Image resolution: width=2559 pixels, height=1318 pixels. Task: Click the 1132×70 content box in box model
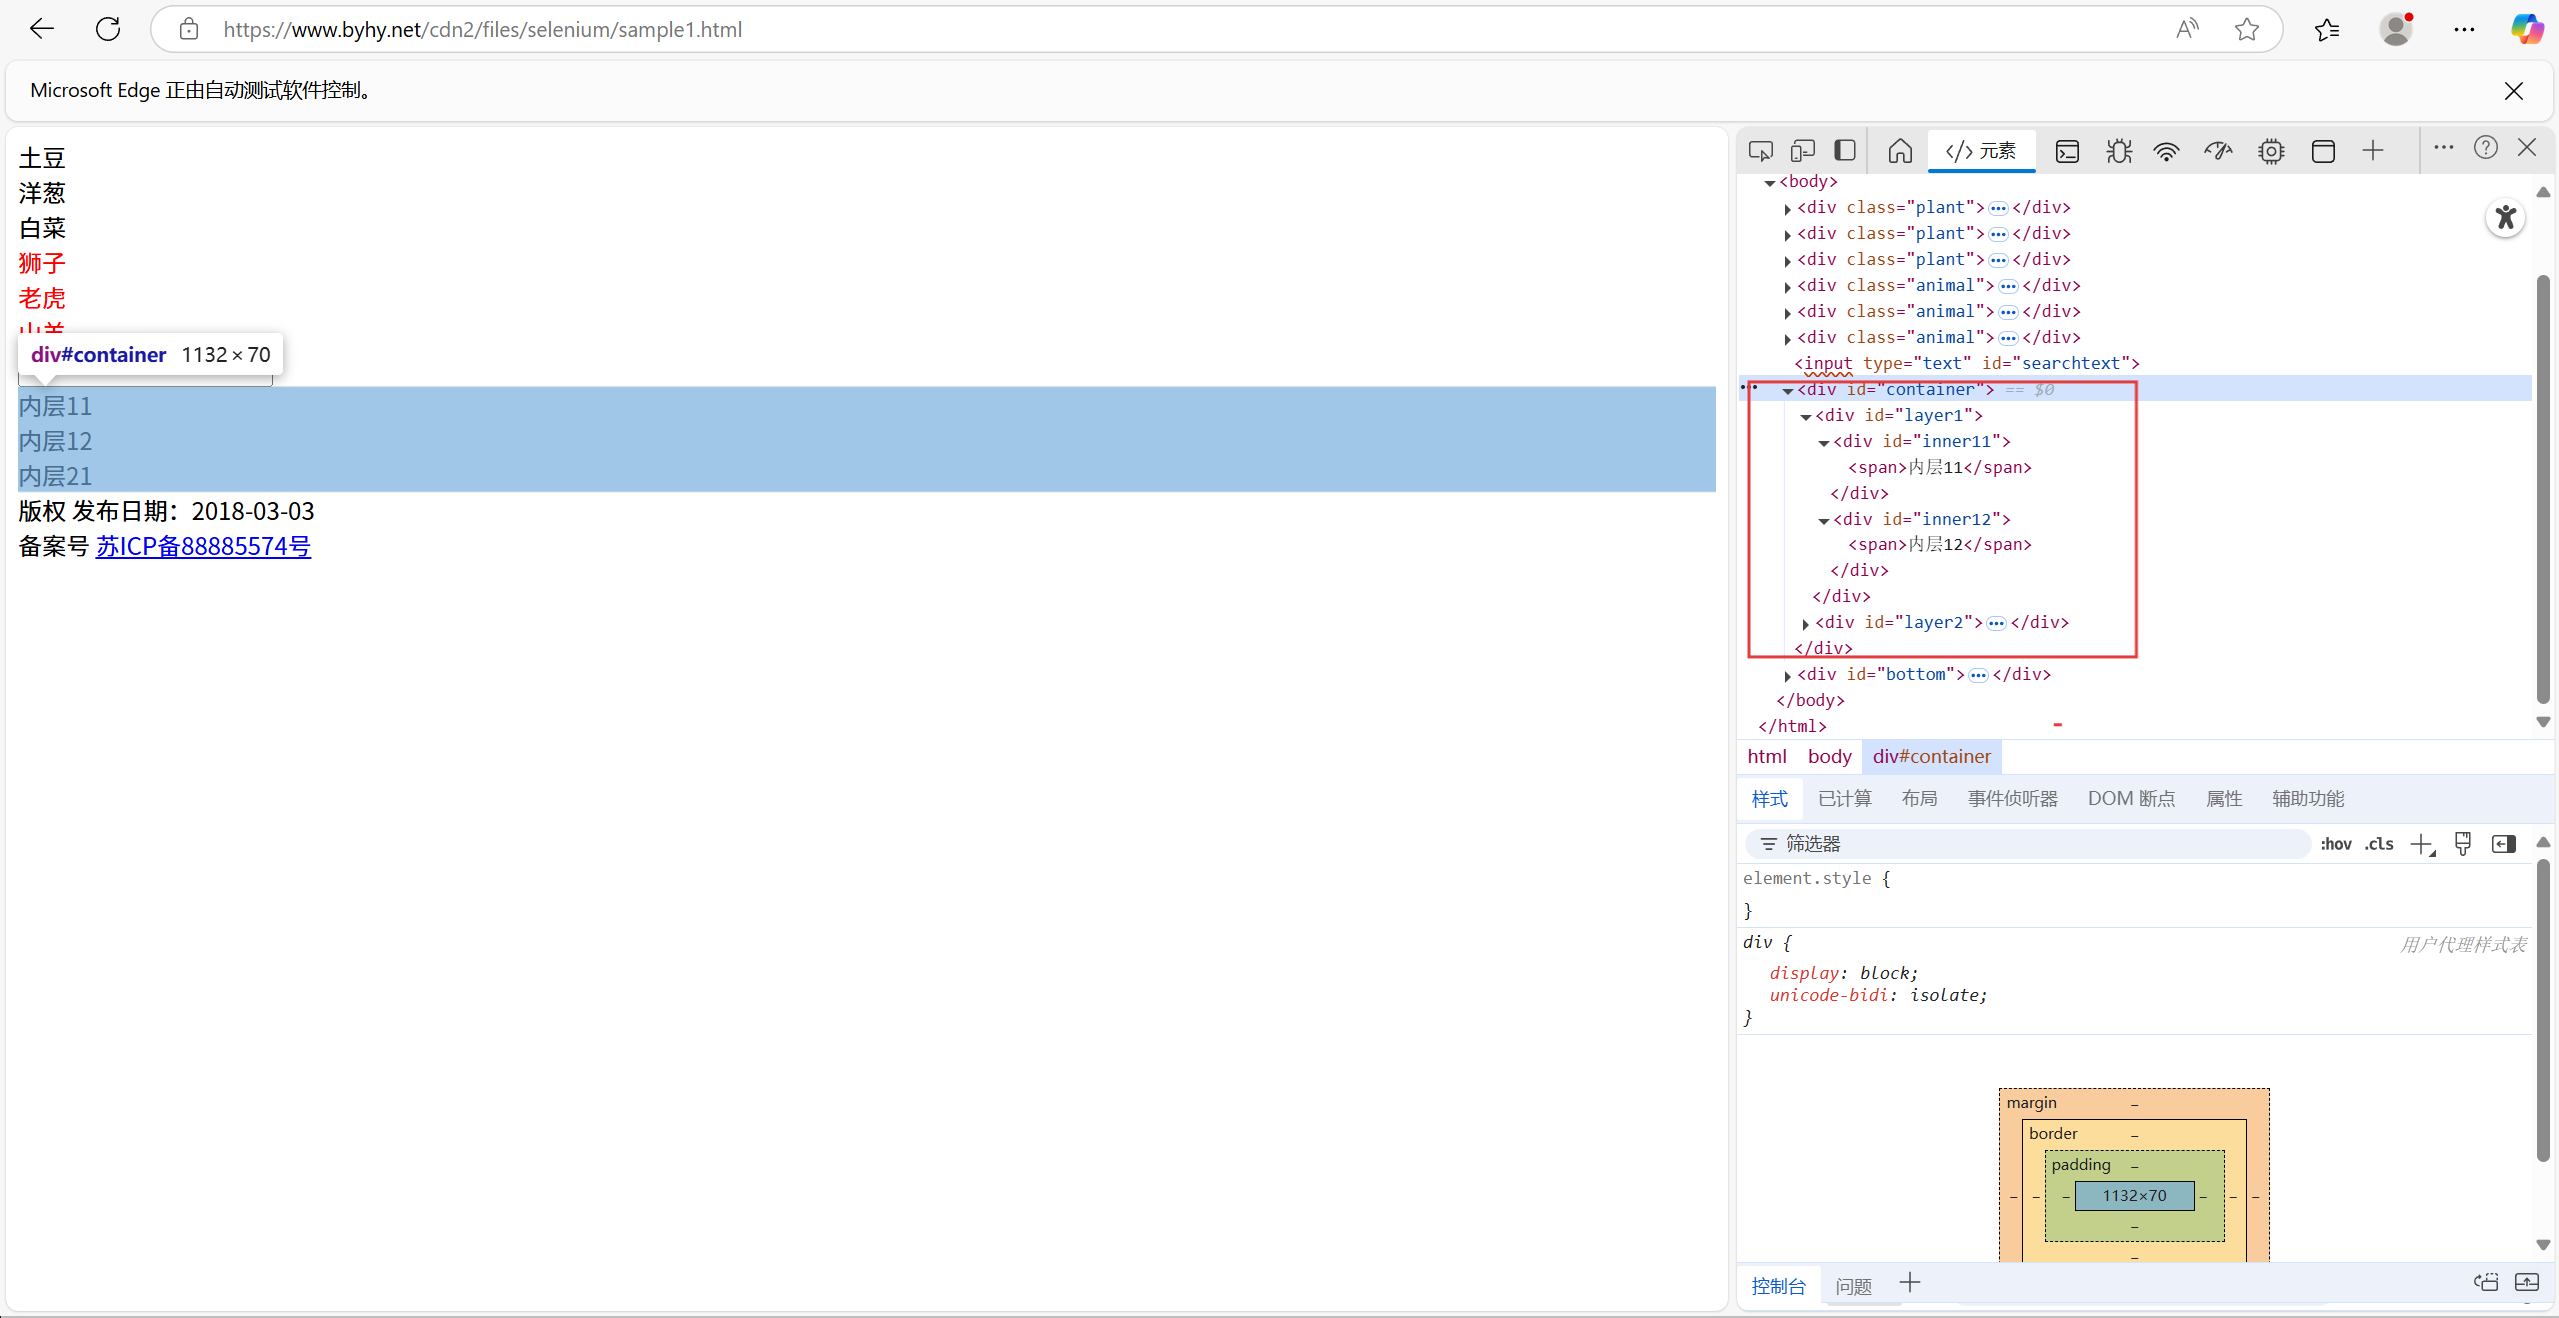pyautogui.click(x=2134, y=1195)
